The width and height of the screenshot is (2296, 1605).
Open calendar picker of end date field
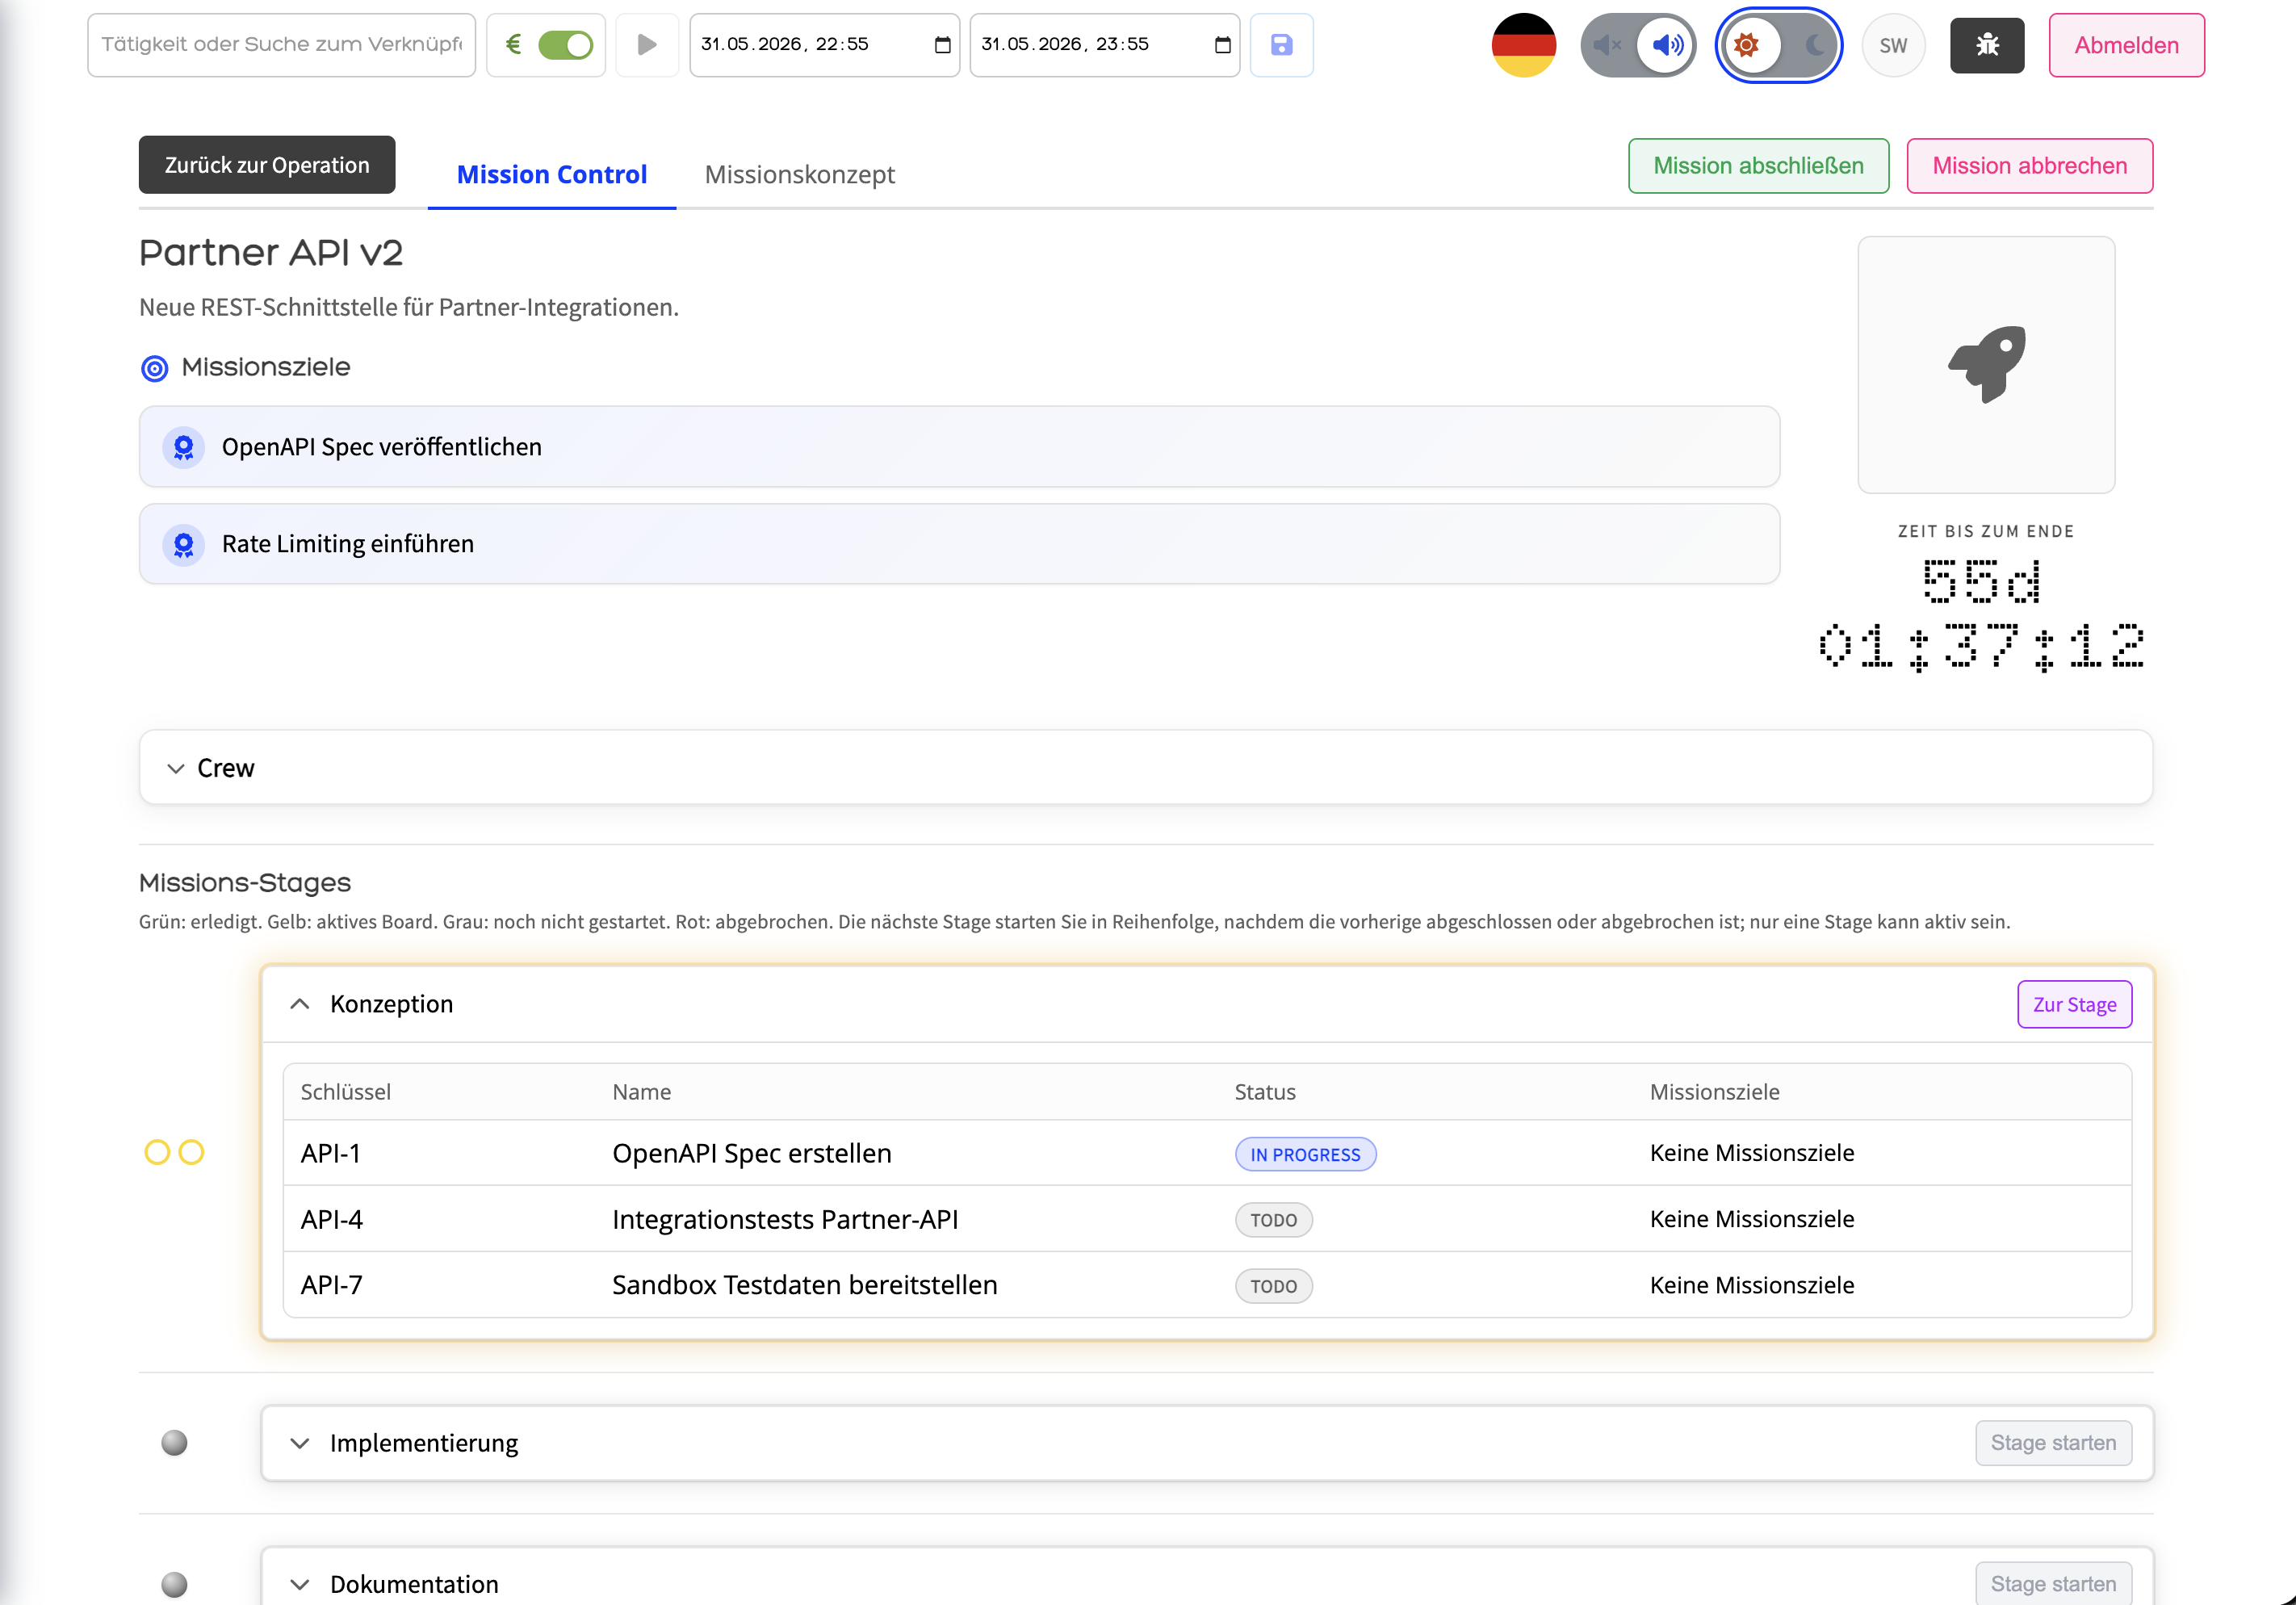coord(1222,45)
